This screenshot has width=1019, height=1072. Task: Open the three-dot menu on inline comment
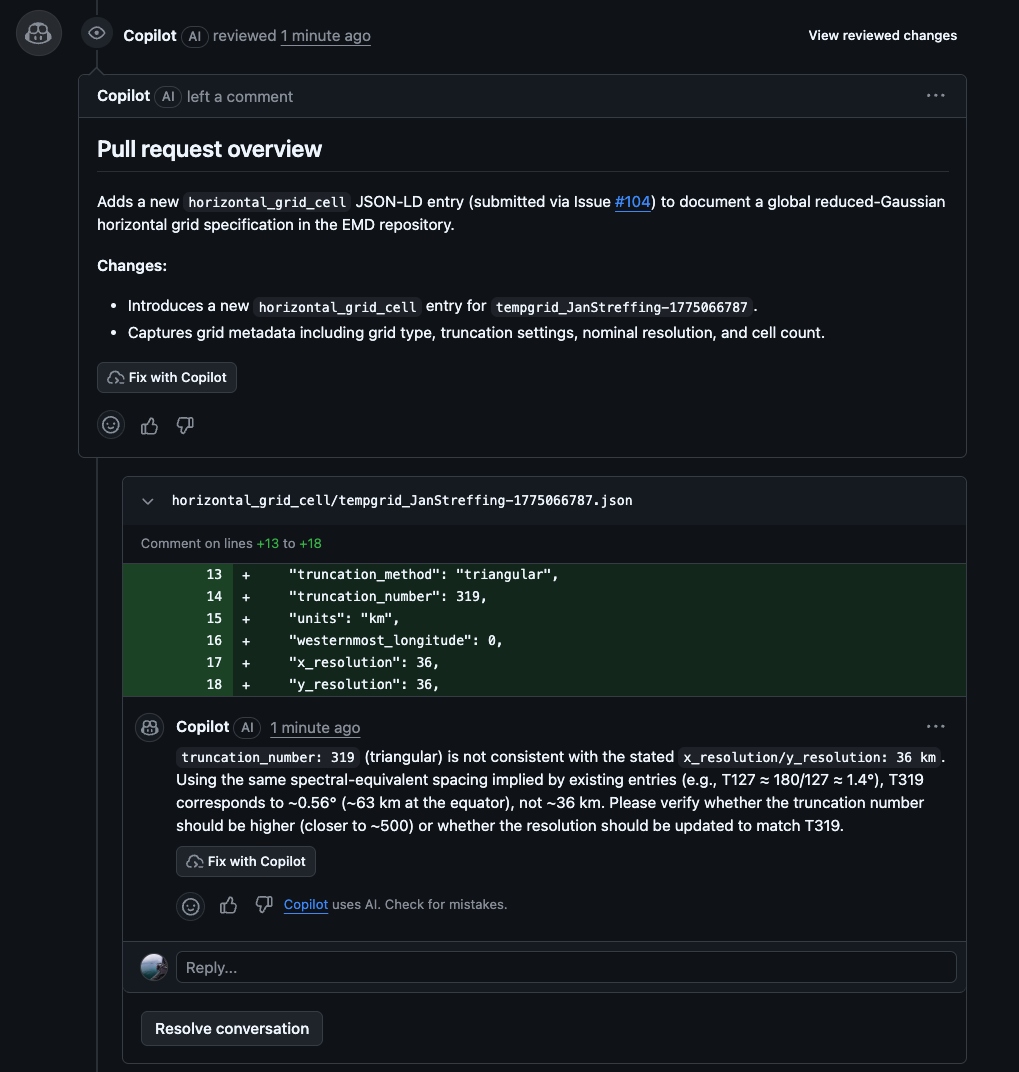(936, 727)
